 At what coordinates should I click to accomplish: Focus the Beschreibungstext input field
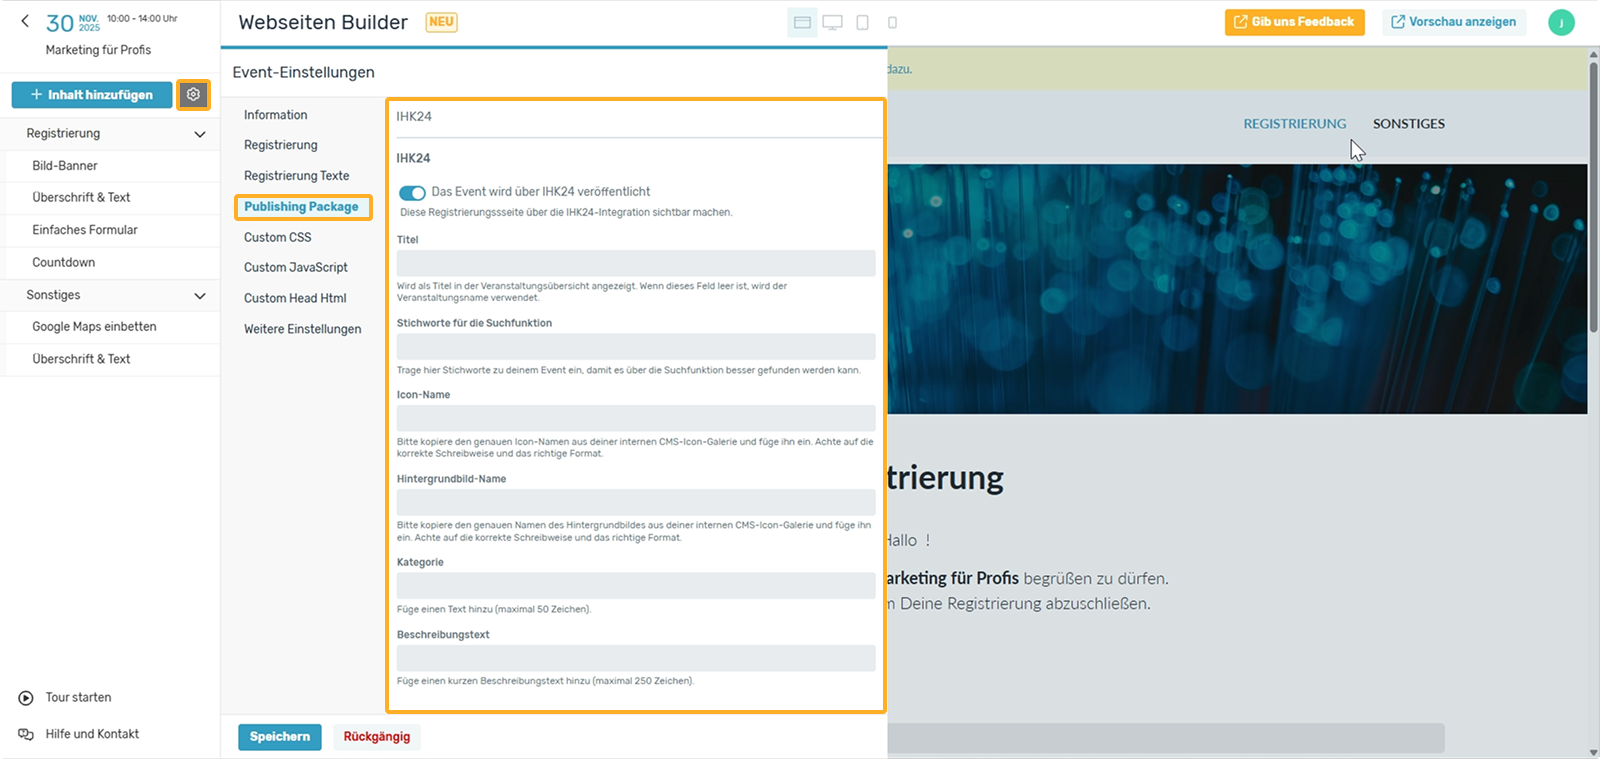[x=636, y=658]
